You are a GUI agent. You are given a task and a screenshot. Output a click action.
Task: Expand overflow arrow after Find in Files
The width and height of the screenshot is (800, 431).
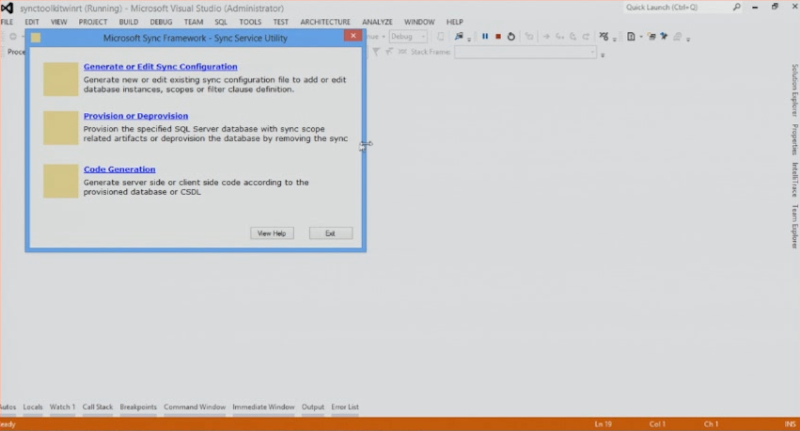pyautogui.click(x=469, y=39)
